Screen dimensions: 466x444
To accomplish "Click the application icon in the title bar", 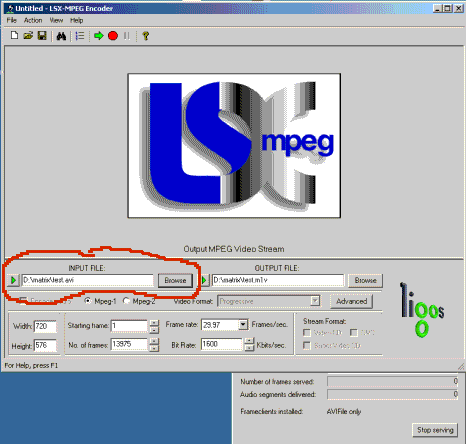I will click(x=10, y=8).
